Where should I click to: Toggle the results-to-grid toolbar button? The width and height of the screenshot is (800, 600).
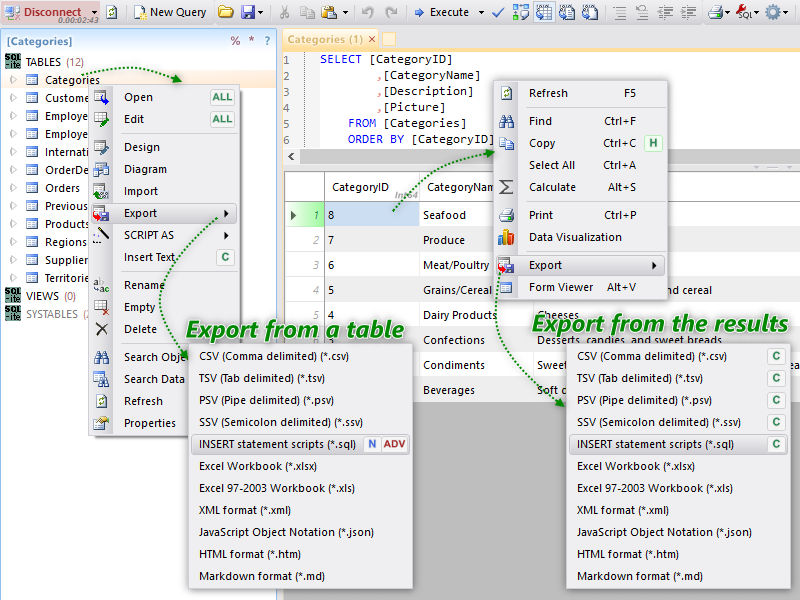click(x=544, y=12)
